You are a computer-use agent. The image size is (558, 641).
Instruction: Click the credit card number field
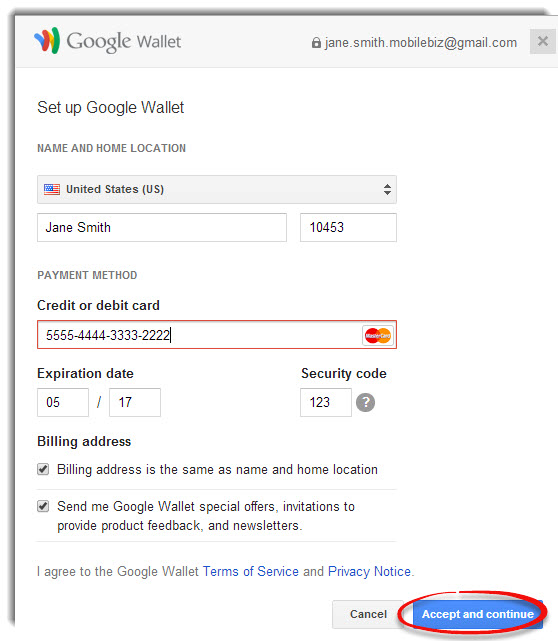point(217,335)
